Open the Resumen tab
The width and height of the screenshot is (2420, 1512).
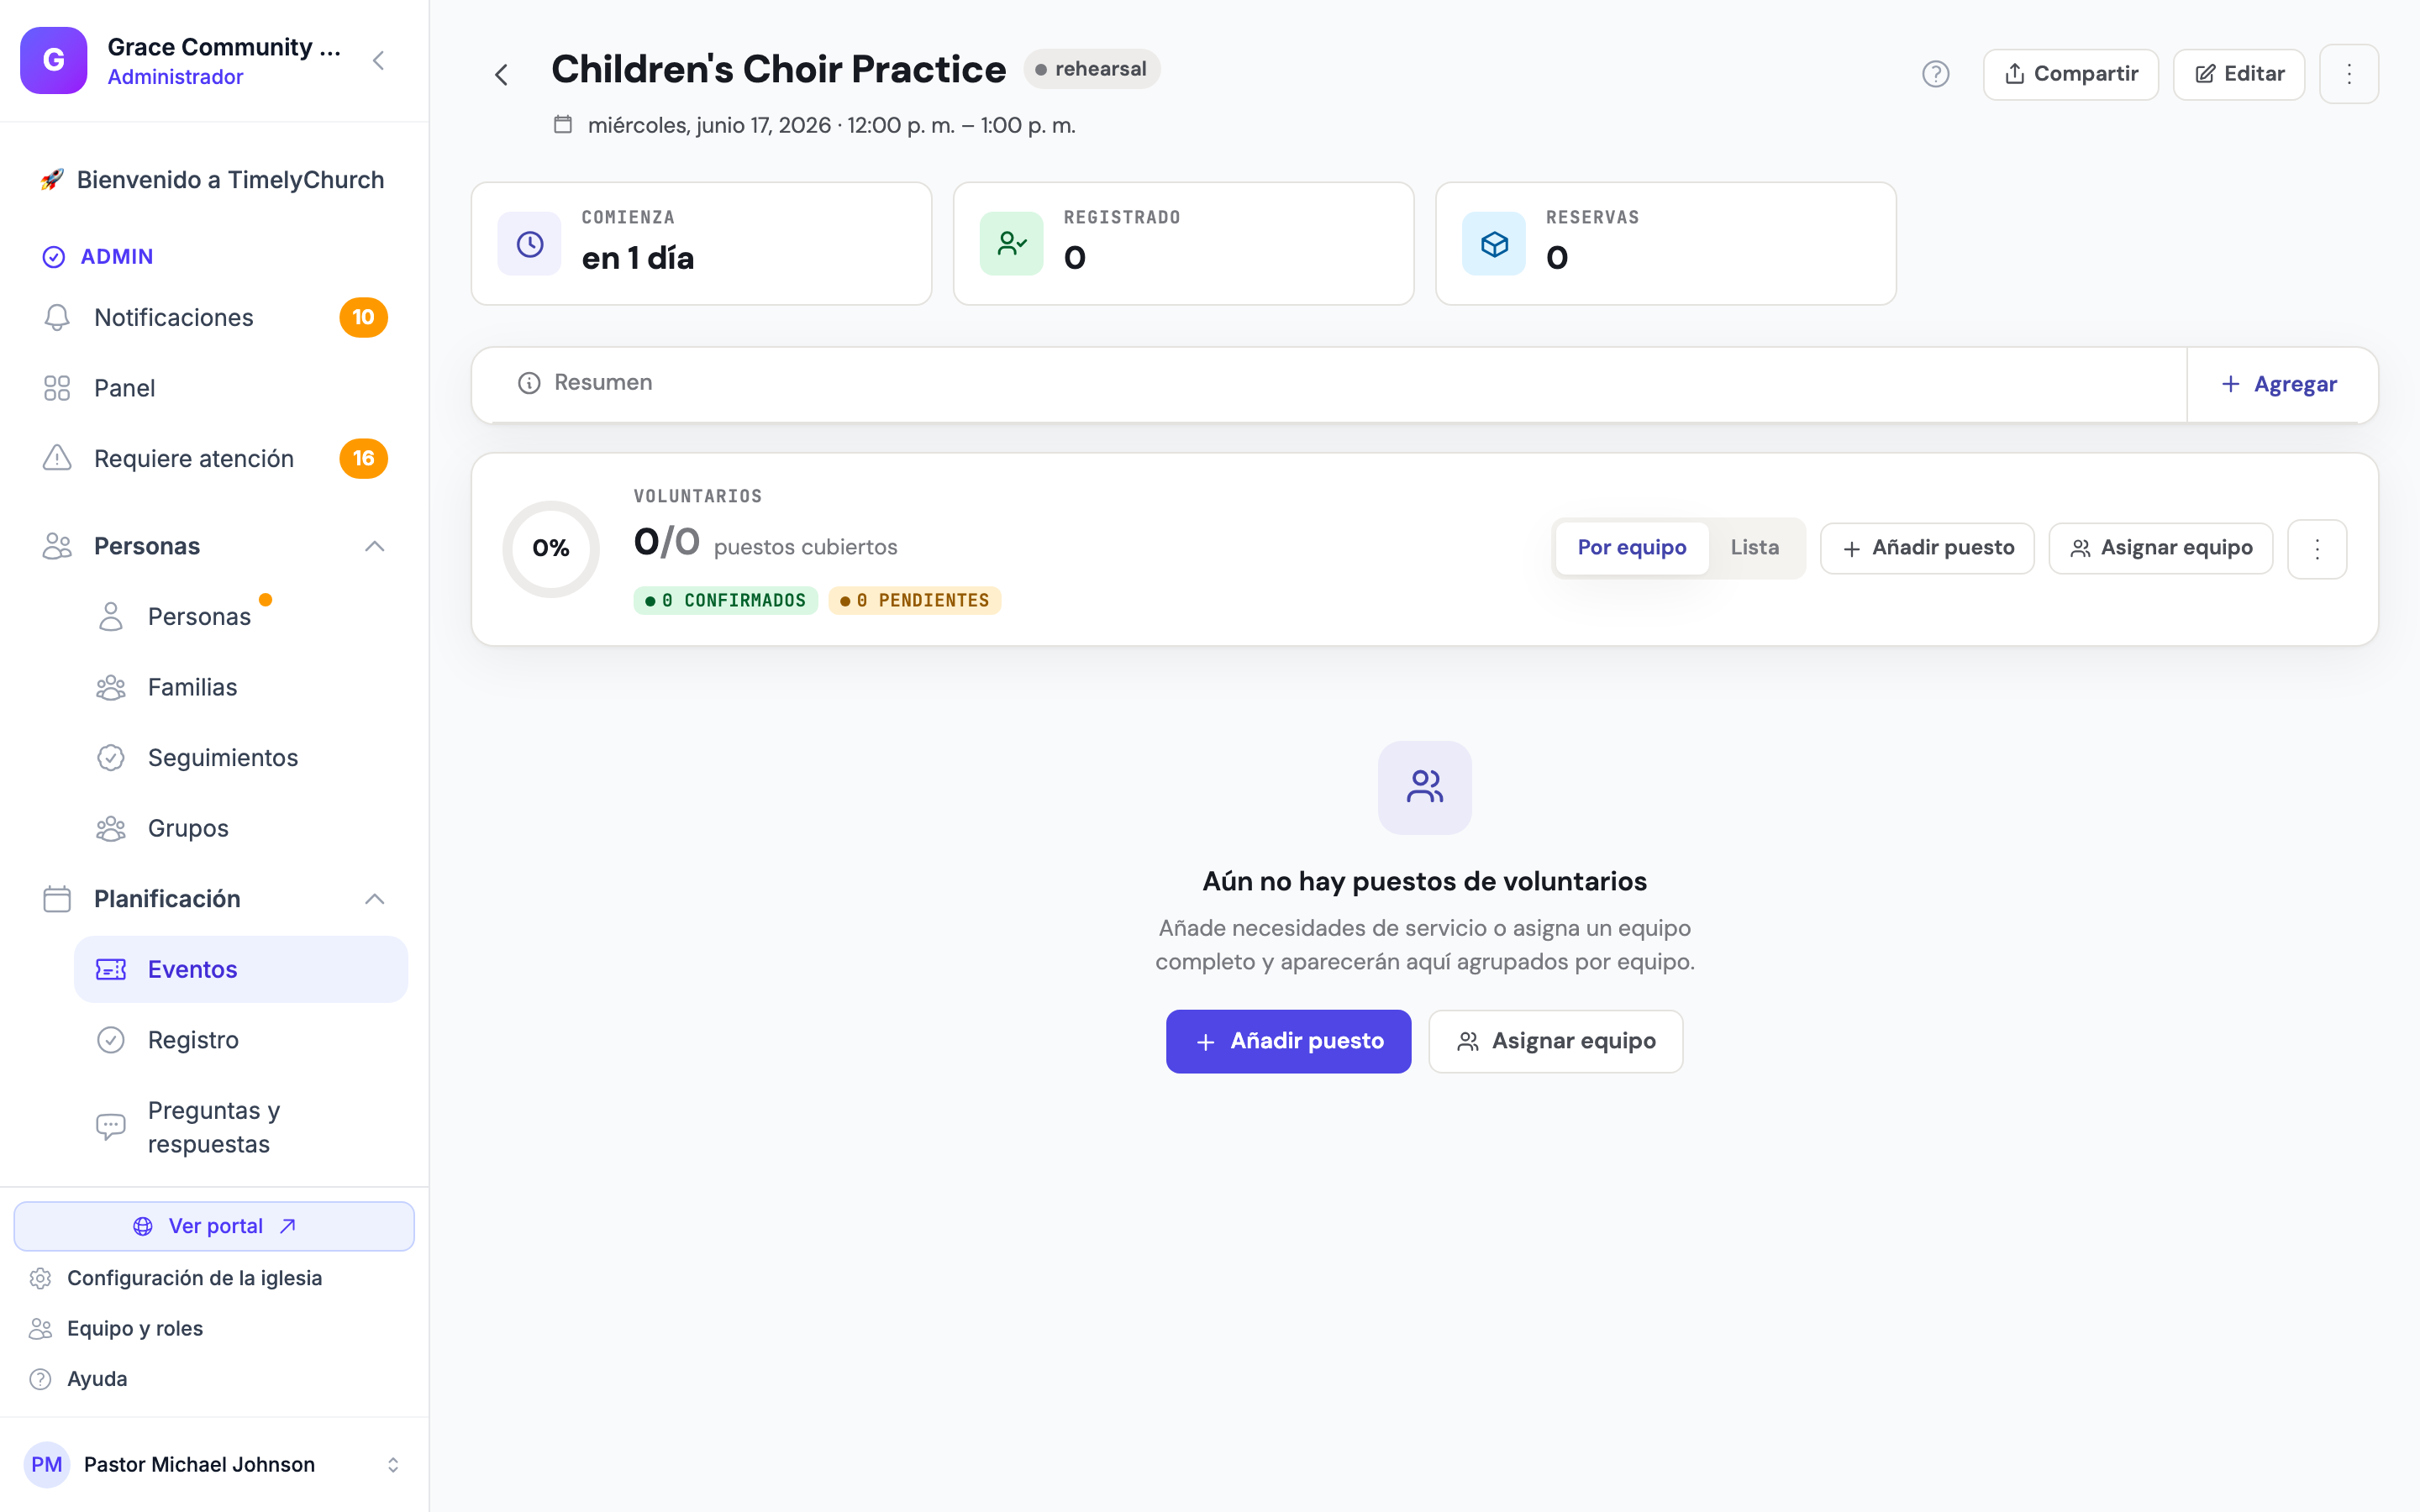coord(586,383)
